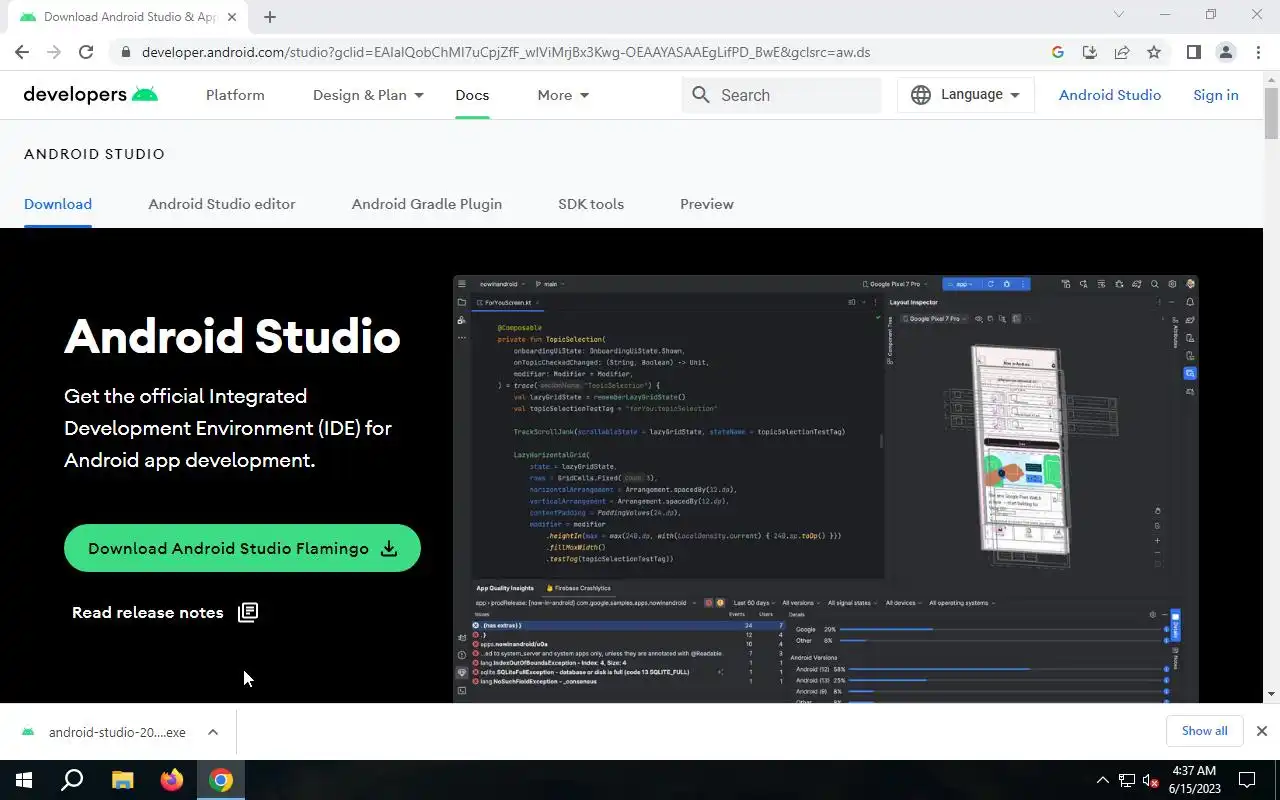Click the install app icon in address bar

(x=1090, y=52)
